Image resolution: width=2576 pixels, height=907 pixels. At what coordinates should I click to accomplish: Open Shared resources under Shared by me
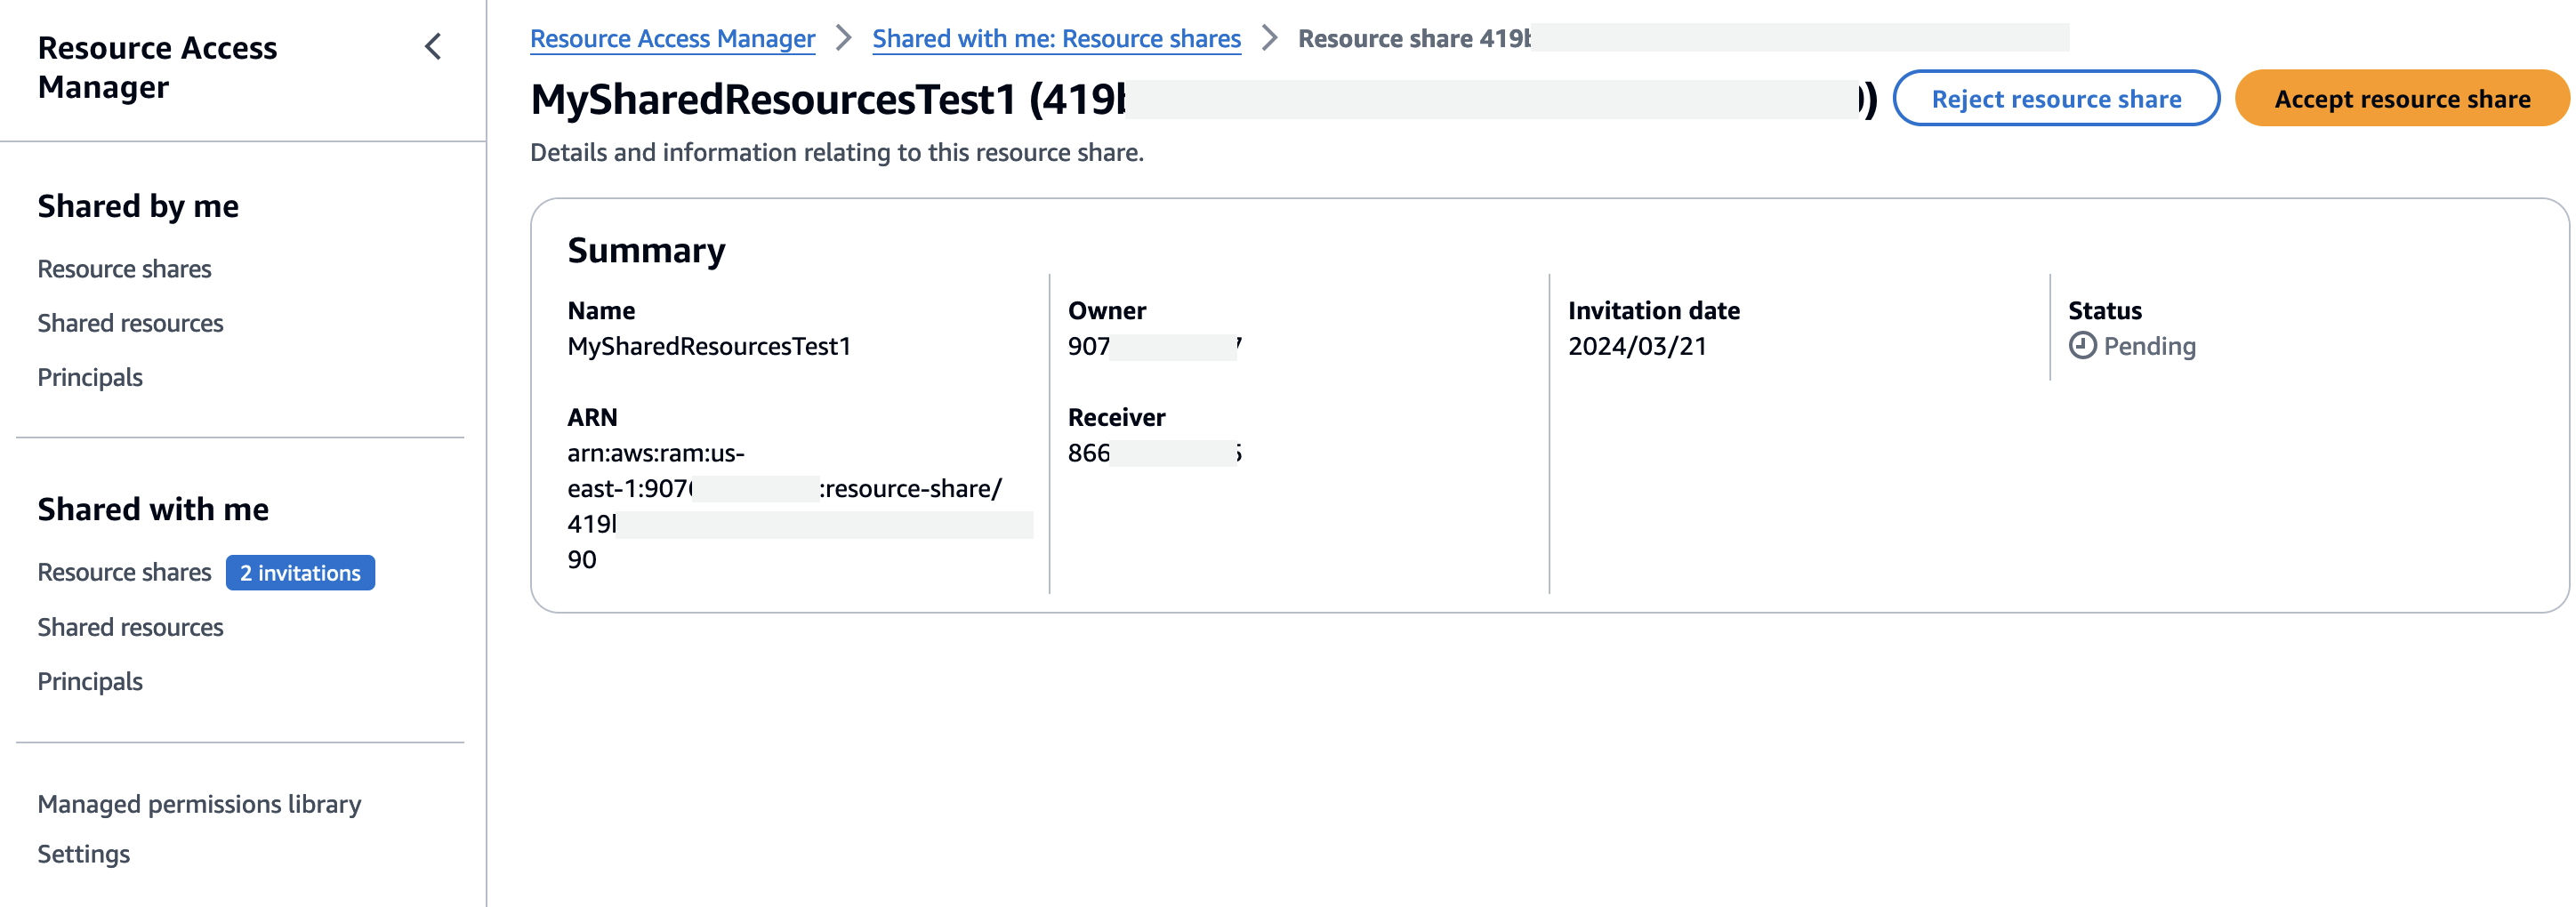click(x=130, y=323)
